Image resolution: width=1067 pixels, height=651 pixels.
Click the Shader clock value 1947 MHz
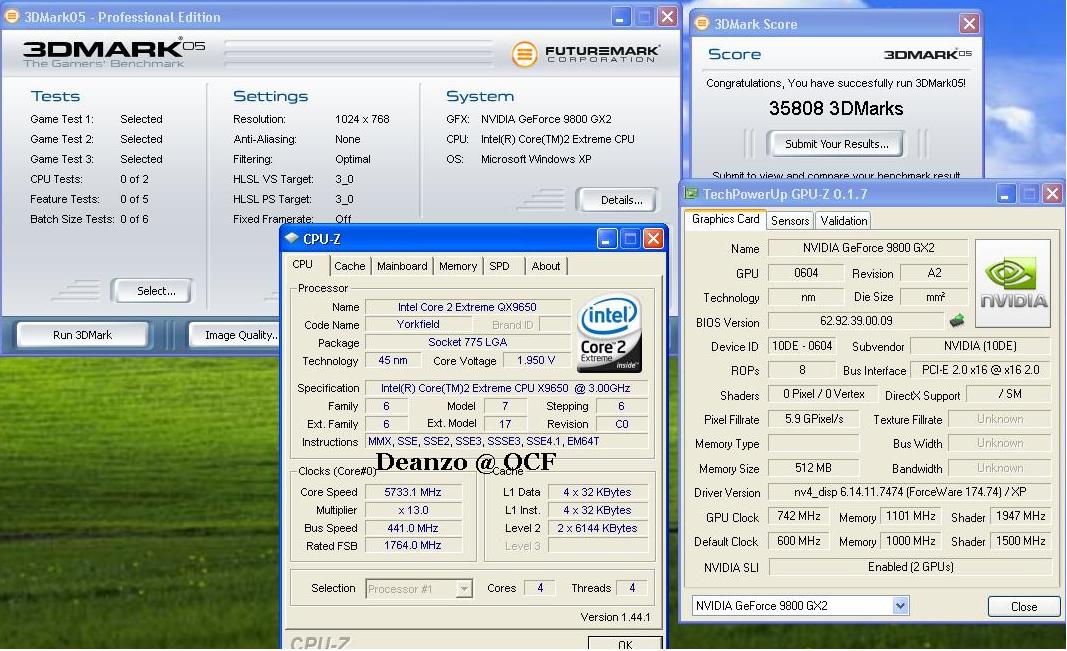(1021, 516)
